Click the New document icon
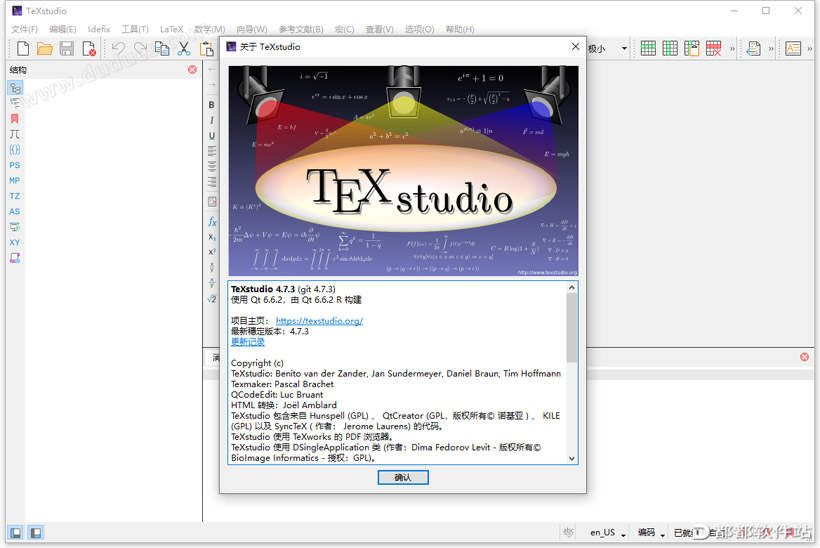The height and width of the screenshot is (548, 820). point(23,49)
